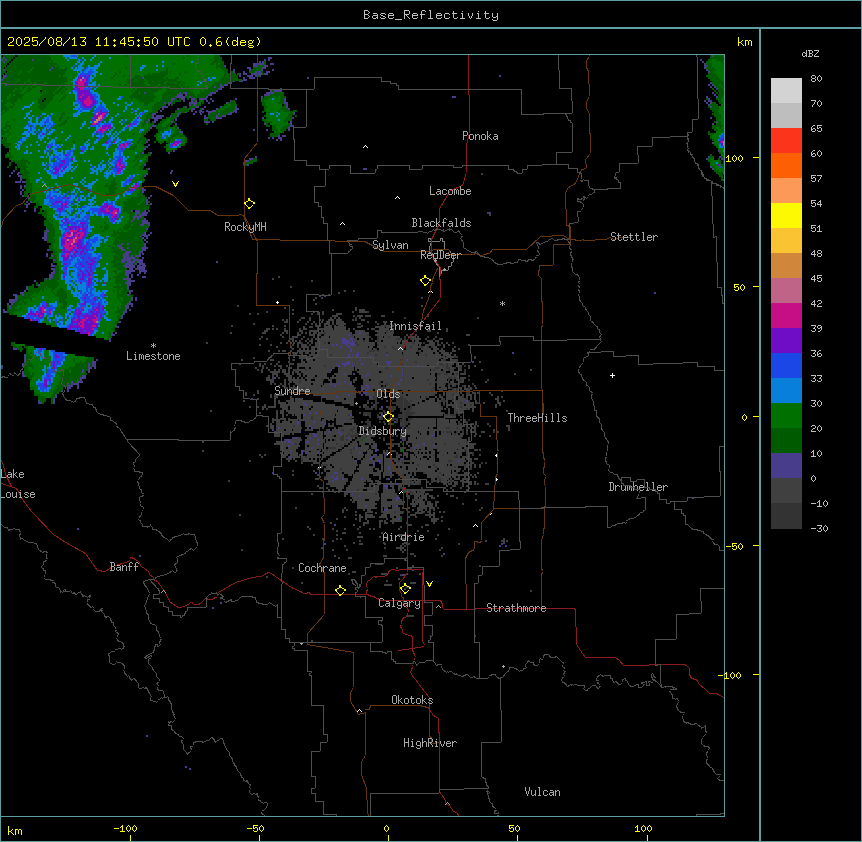Click the Okotoks label
Image resolution: width=862 pixels, height=842 pixels.
point(412,700)
